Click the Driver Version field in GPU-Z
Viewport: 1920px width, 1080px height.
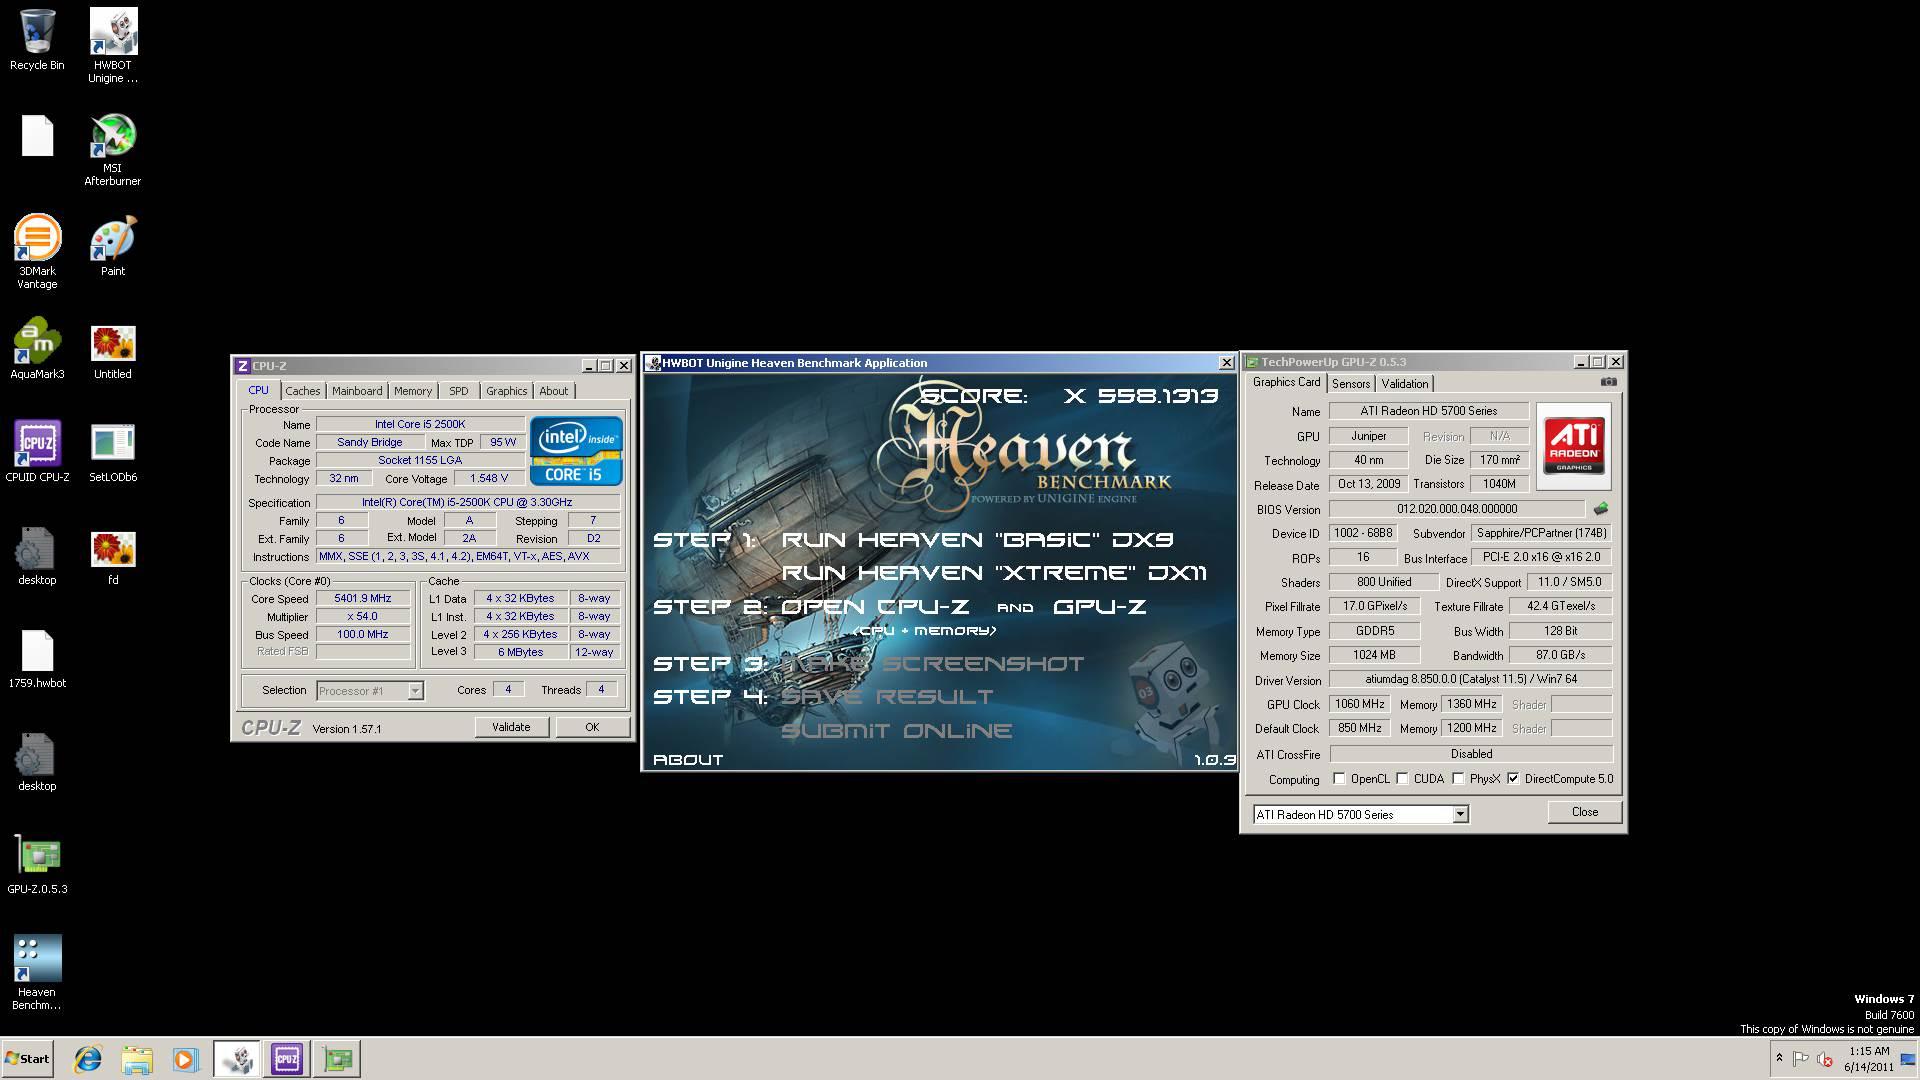[x=1471, y=679]
